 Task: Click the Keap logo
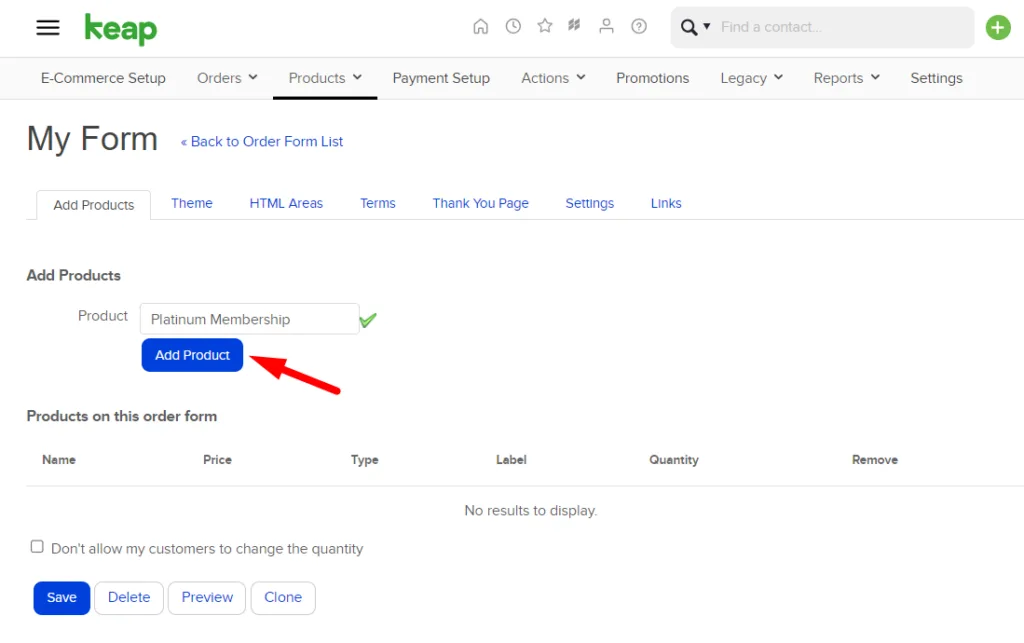(x=121, y=29)
